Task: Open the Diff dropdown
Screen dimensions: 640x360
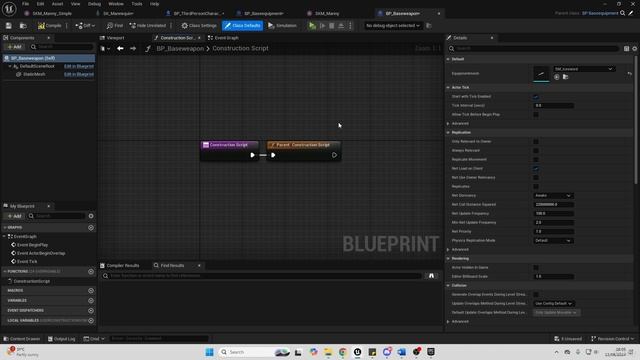Action: point(85,25)
